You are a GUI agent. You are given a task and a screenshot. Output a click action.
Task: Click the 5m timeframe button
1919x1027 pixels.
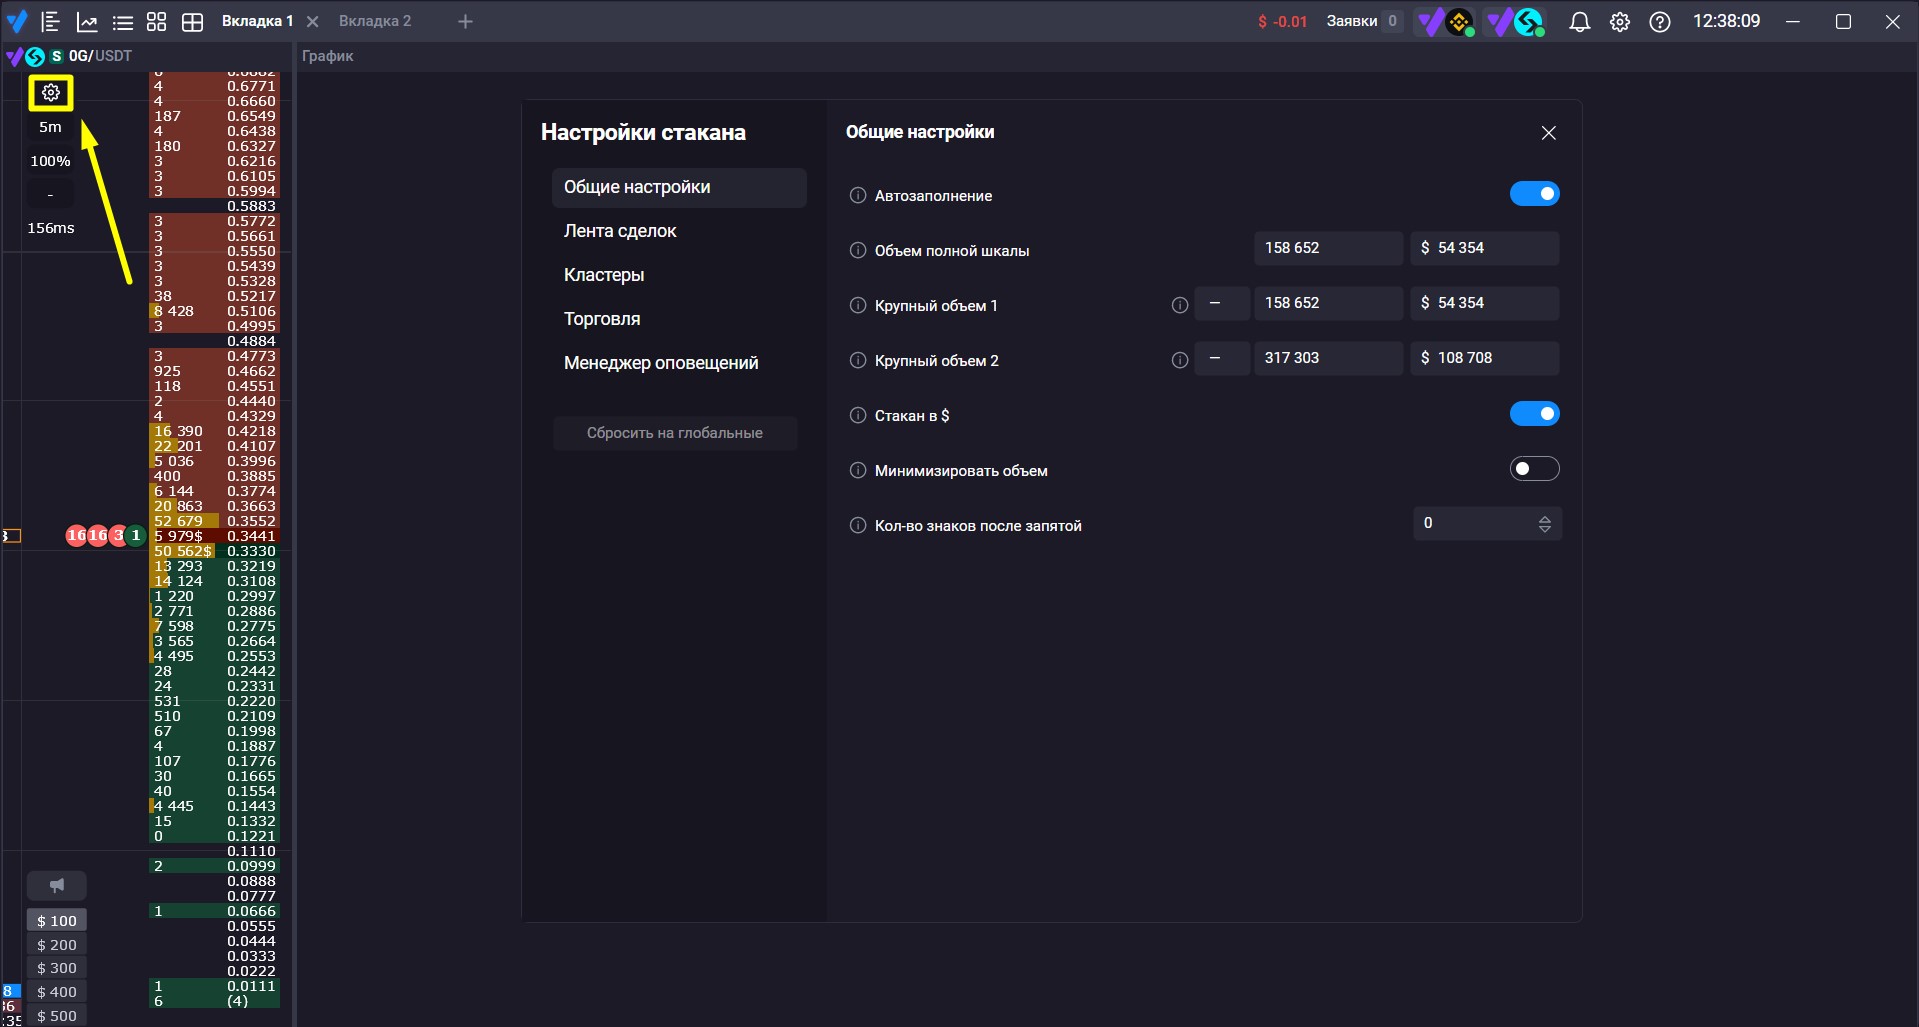click(x=50, y=127)
